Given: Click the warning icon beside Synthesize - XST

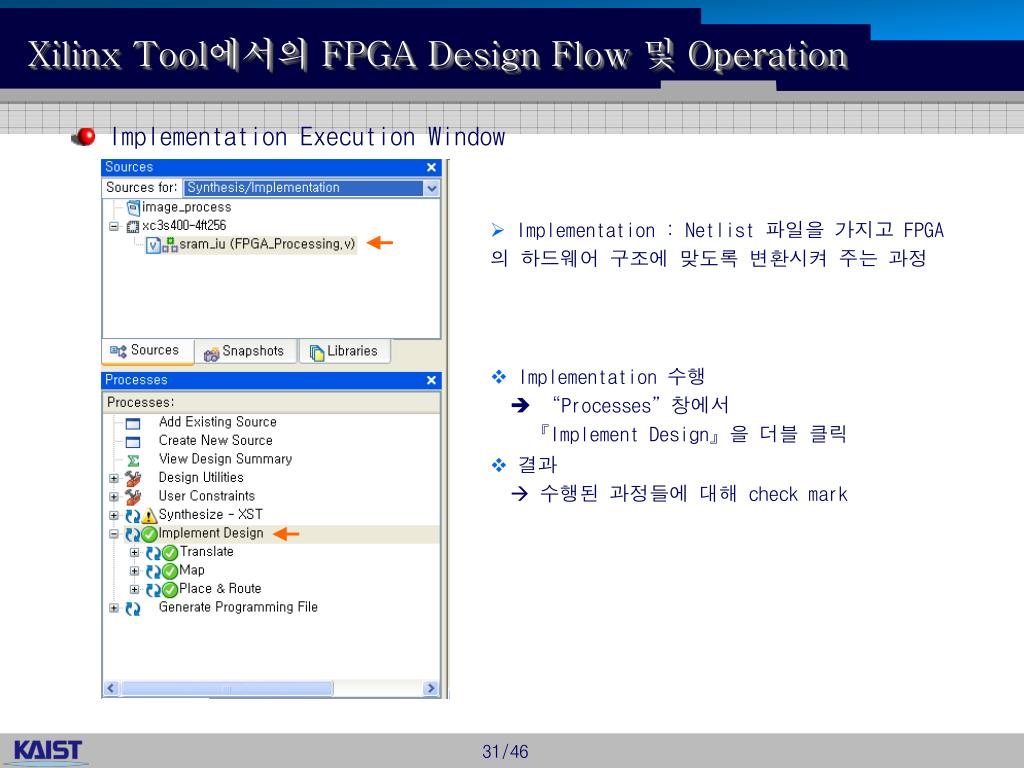Looking at the screenshot, I should tap(150, 516).
